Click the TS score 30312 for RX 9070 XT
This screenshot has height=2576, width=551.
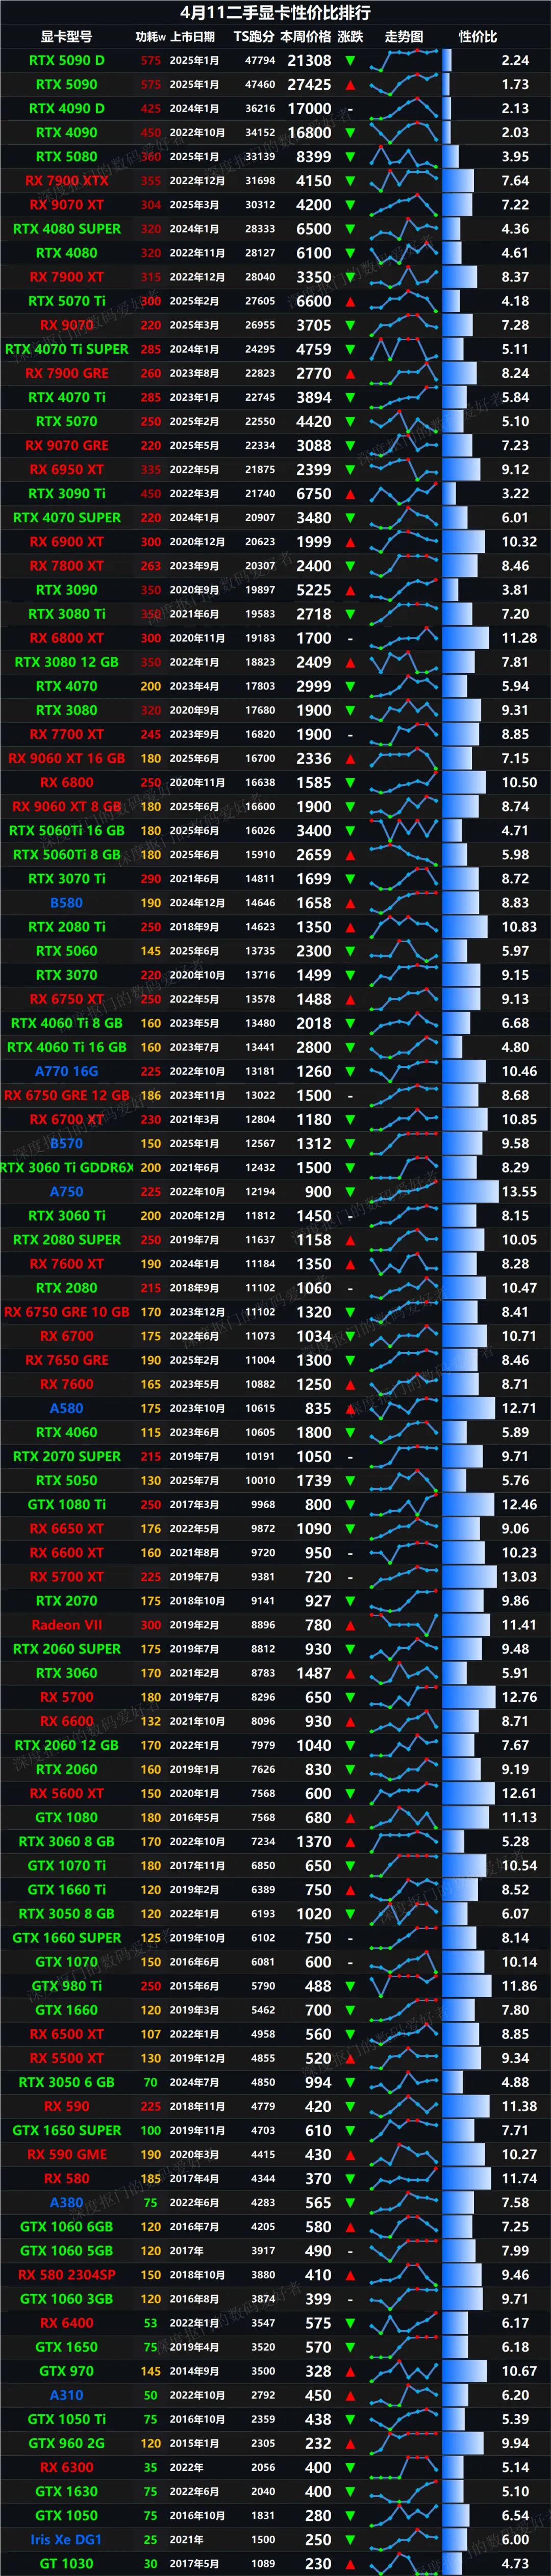[x=260, y=205]
